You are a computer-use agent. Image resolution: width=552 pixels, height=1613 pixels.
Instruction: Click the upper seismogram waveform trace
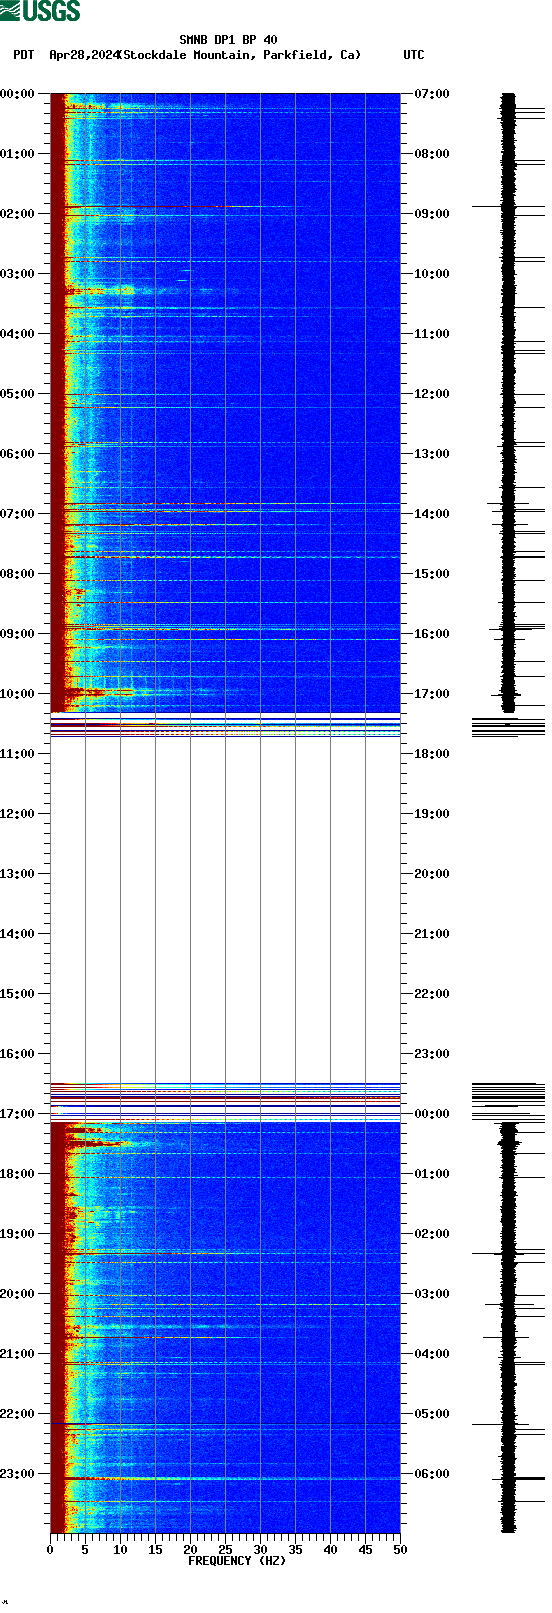(508, 402)
